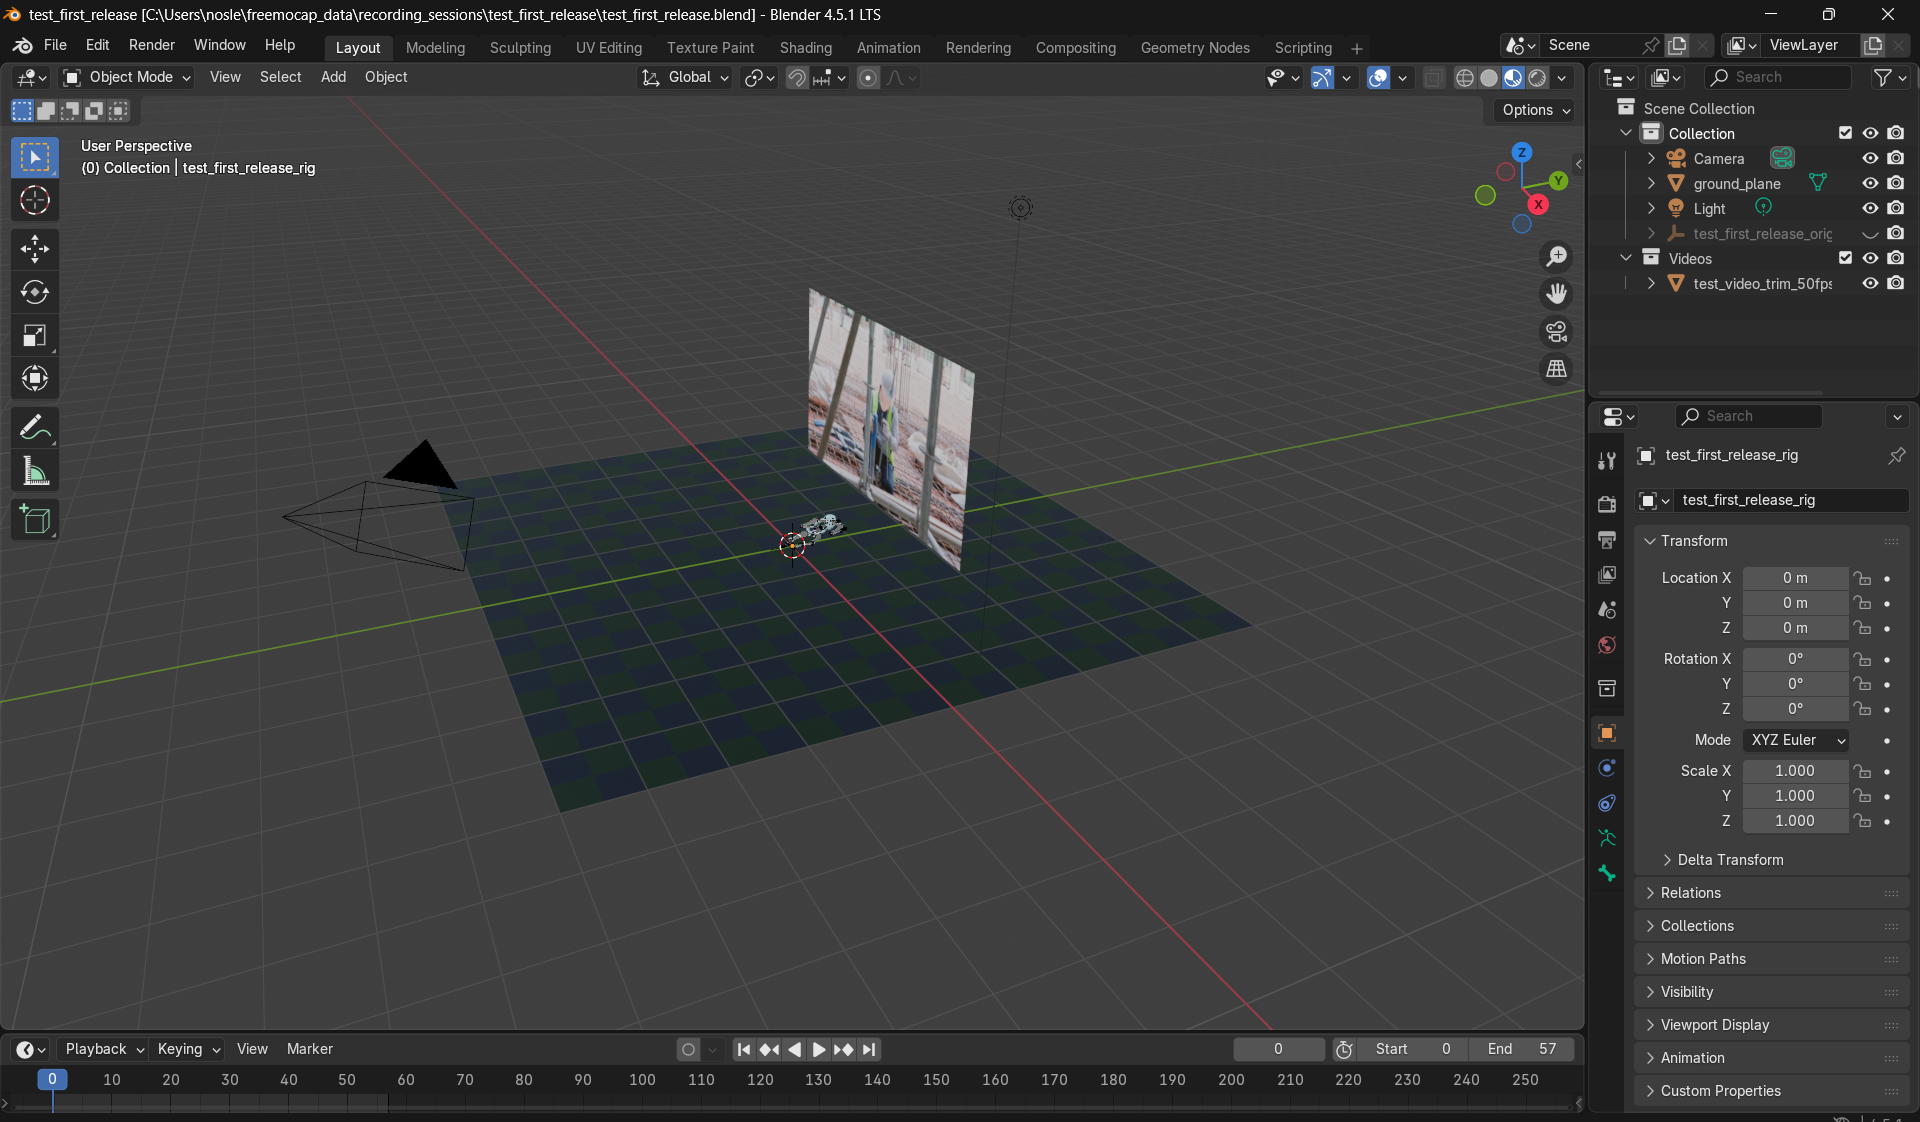This screenshot has height=1122, width=1920.
Task: Open the Playback menu in timeline
Action: pyautogui.click(x=104, y=1049)
